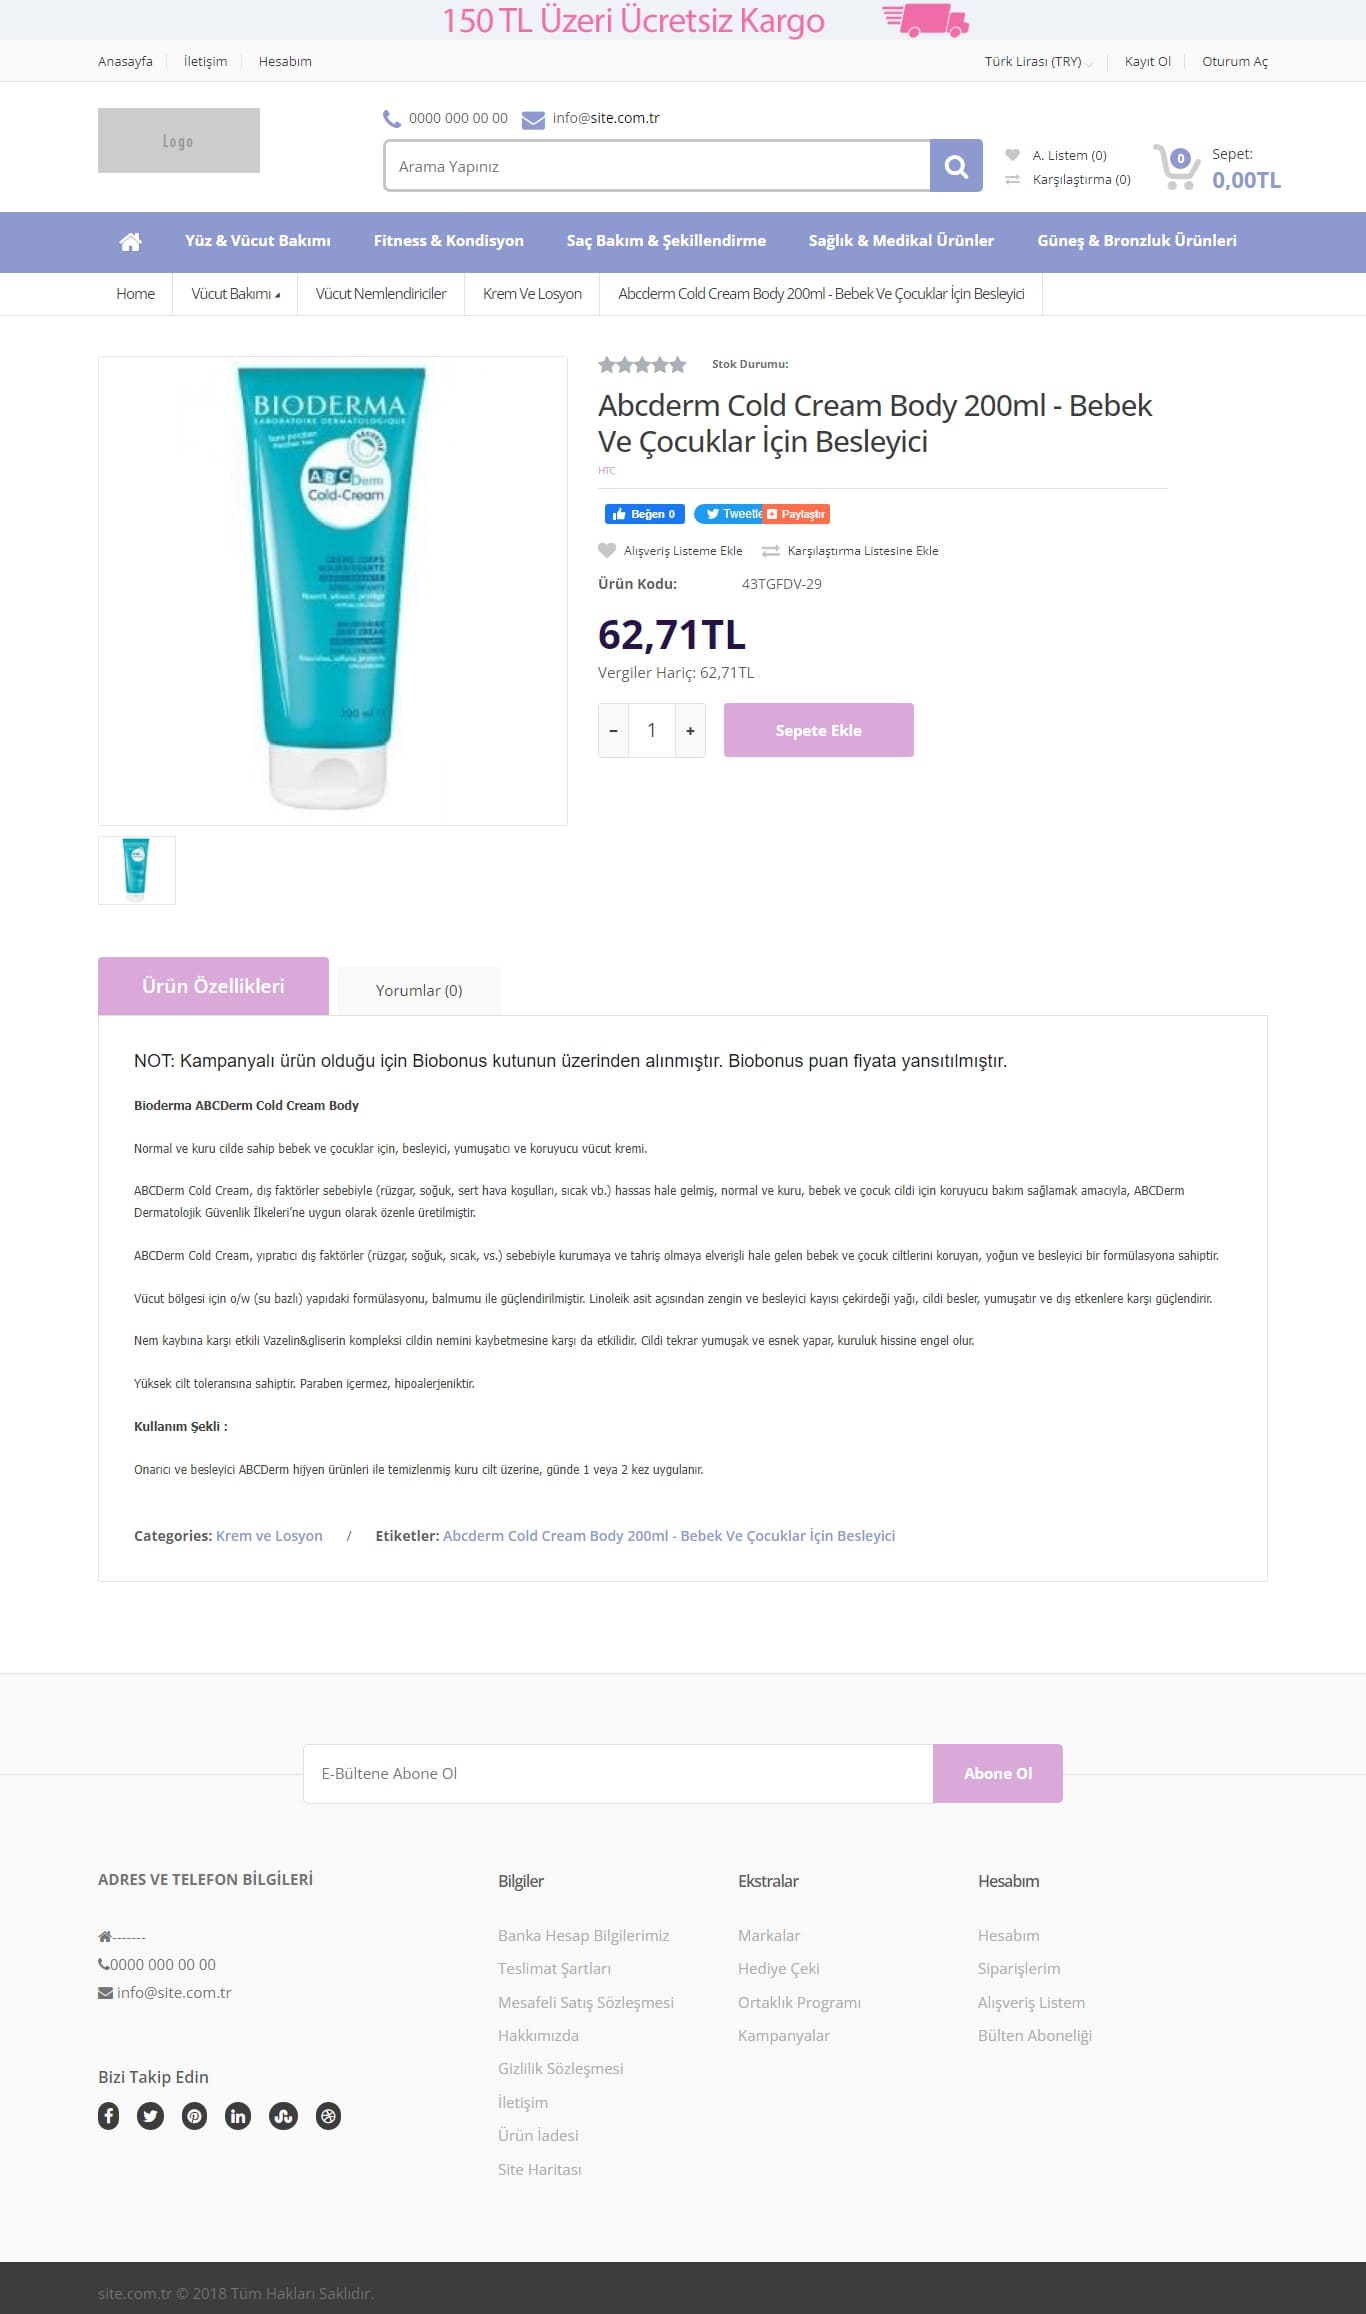
Task: Open the Yüz & Vücut Bakımı menu
Action: (258, 241)
